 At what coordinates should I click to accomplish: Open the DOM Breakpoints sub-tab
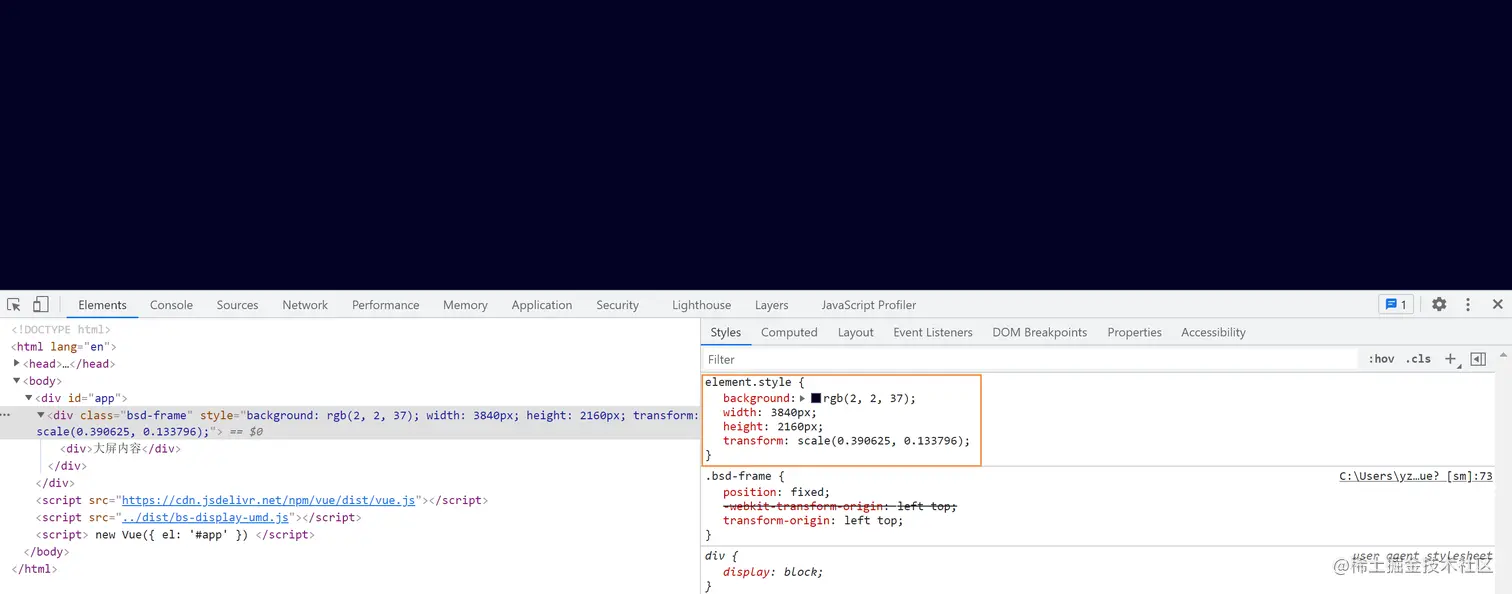[1039, 332]
